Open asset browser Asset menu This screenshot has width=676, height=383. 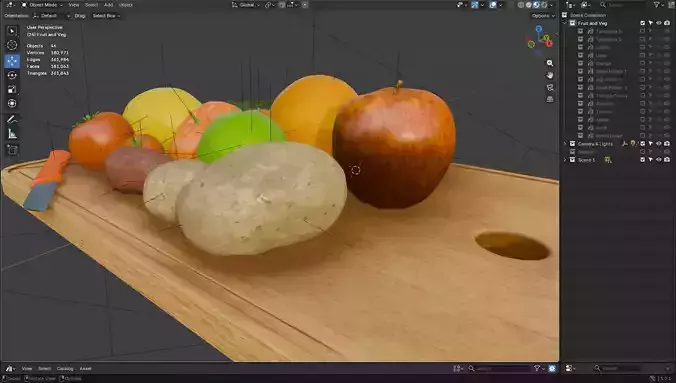pyautogui.click(x=85, y=369)
